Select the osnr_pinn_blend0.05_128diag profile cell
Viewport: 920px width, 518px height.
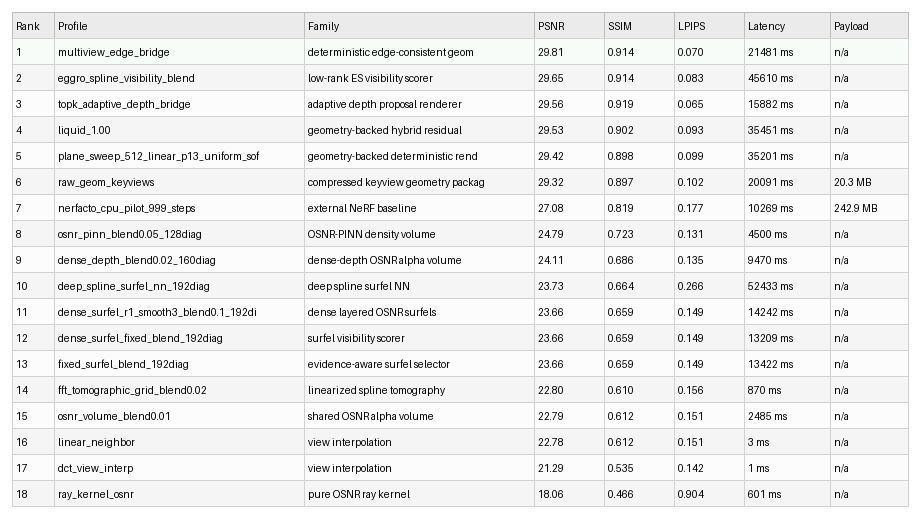pyautogui.click(x=180, y=234)
